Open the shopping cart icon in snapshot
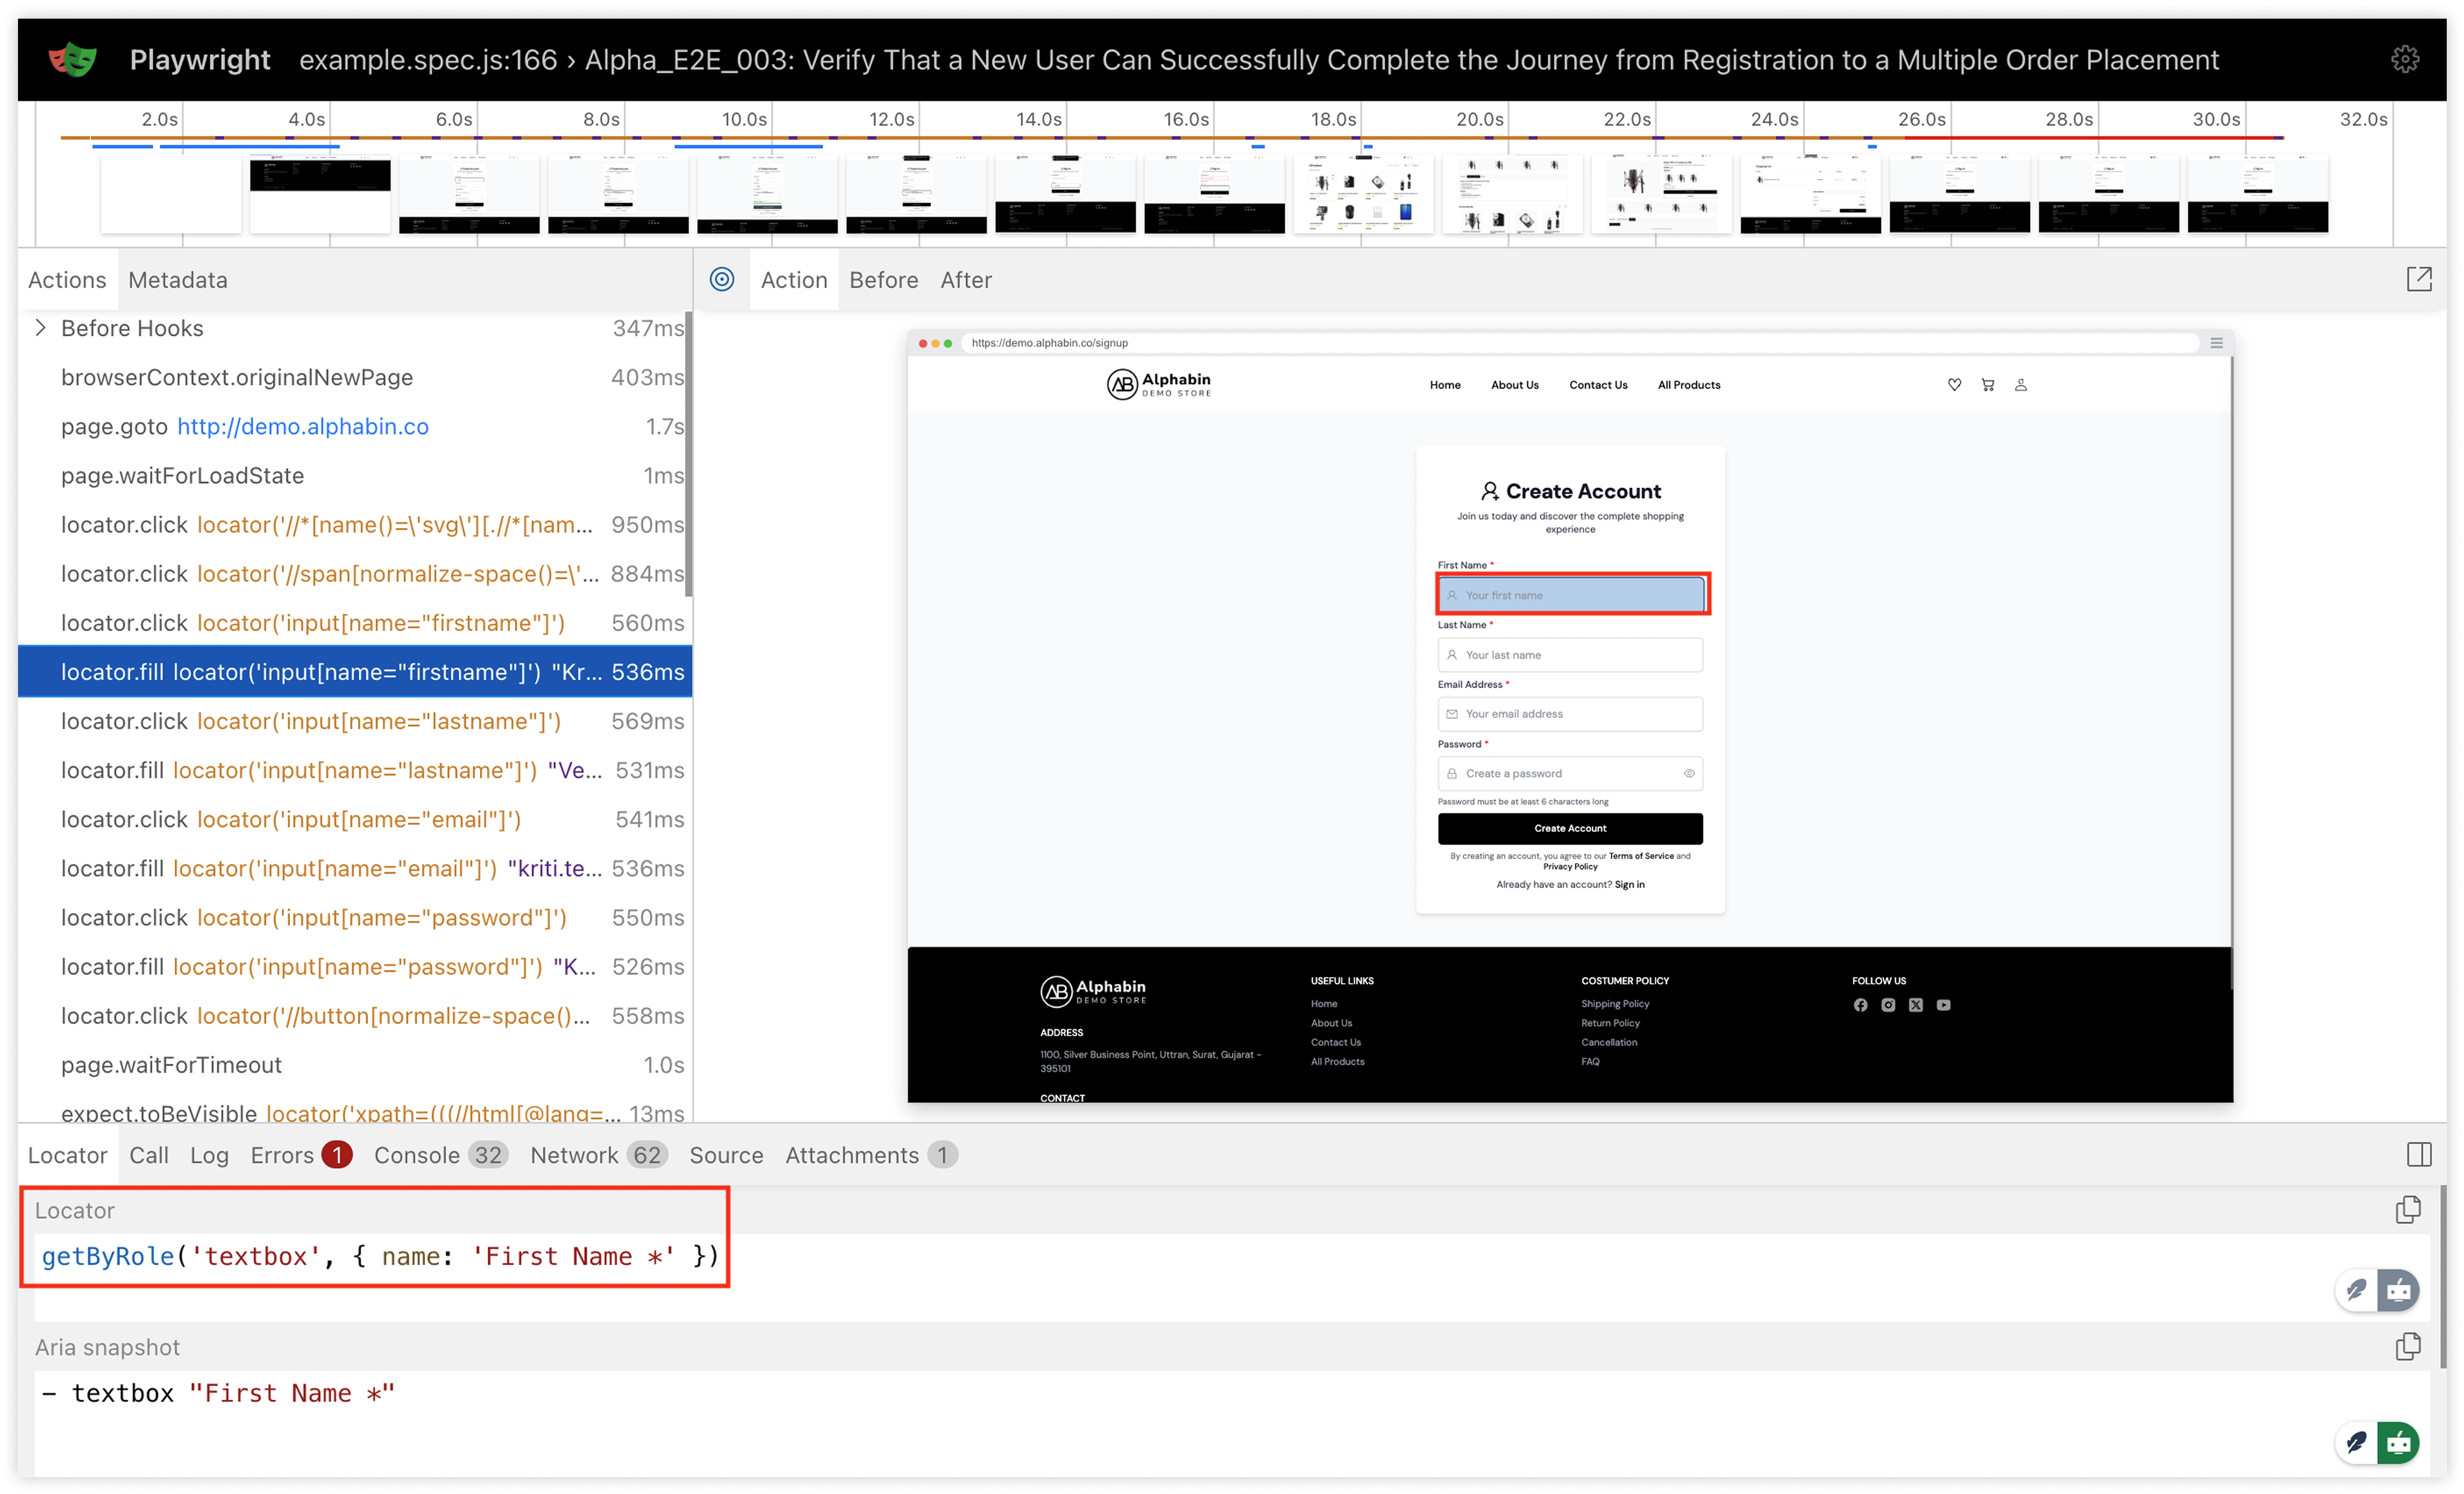The height and width of the screenshot is (1494, 2464). tap(1988, 385)
